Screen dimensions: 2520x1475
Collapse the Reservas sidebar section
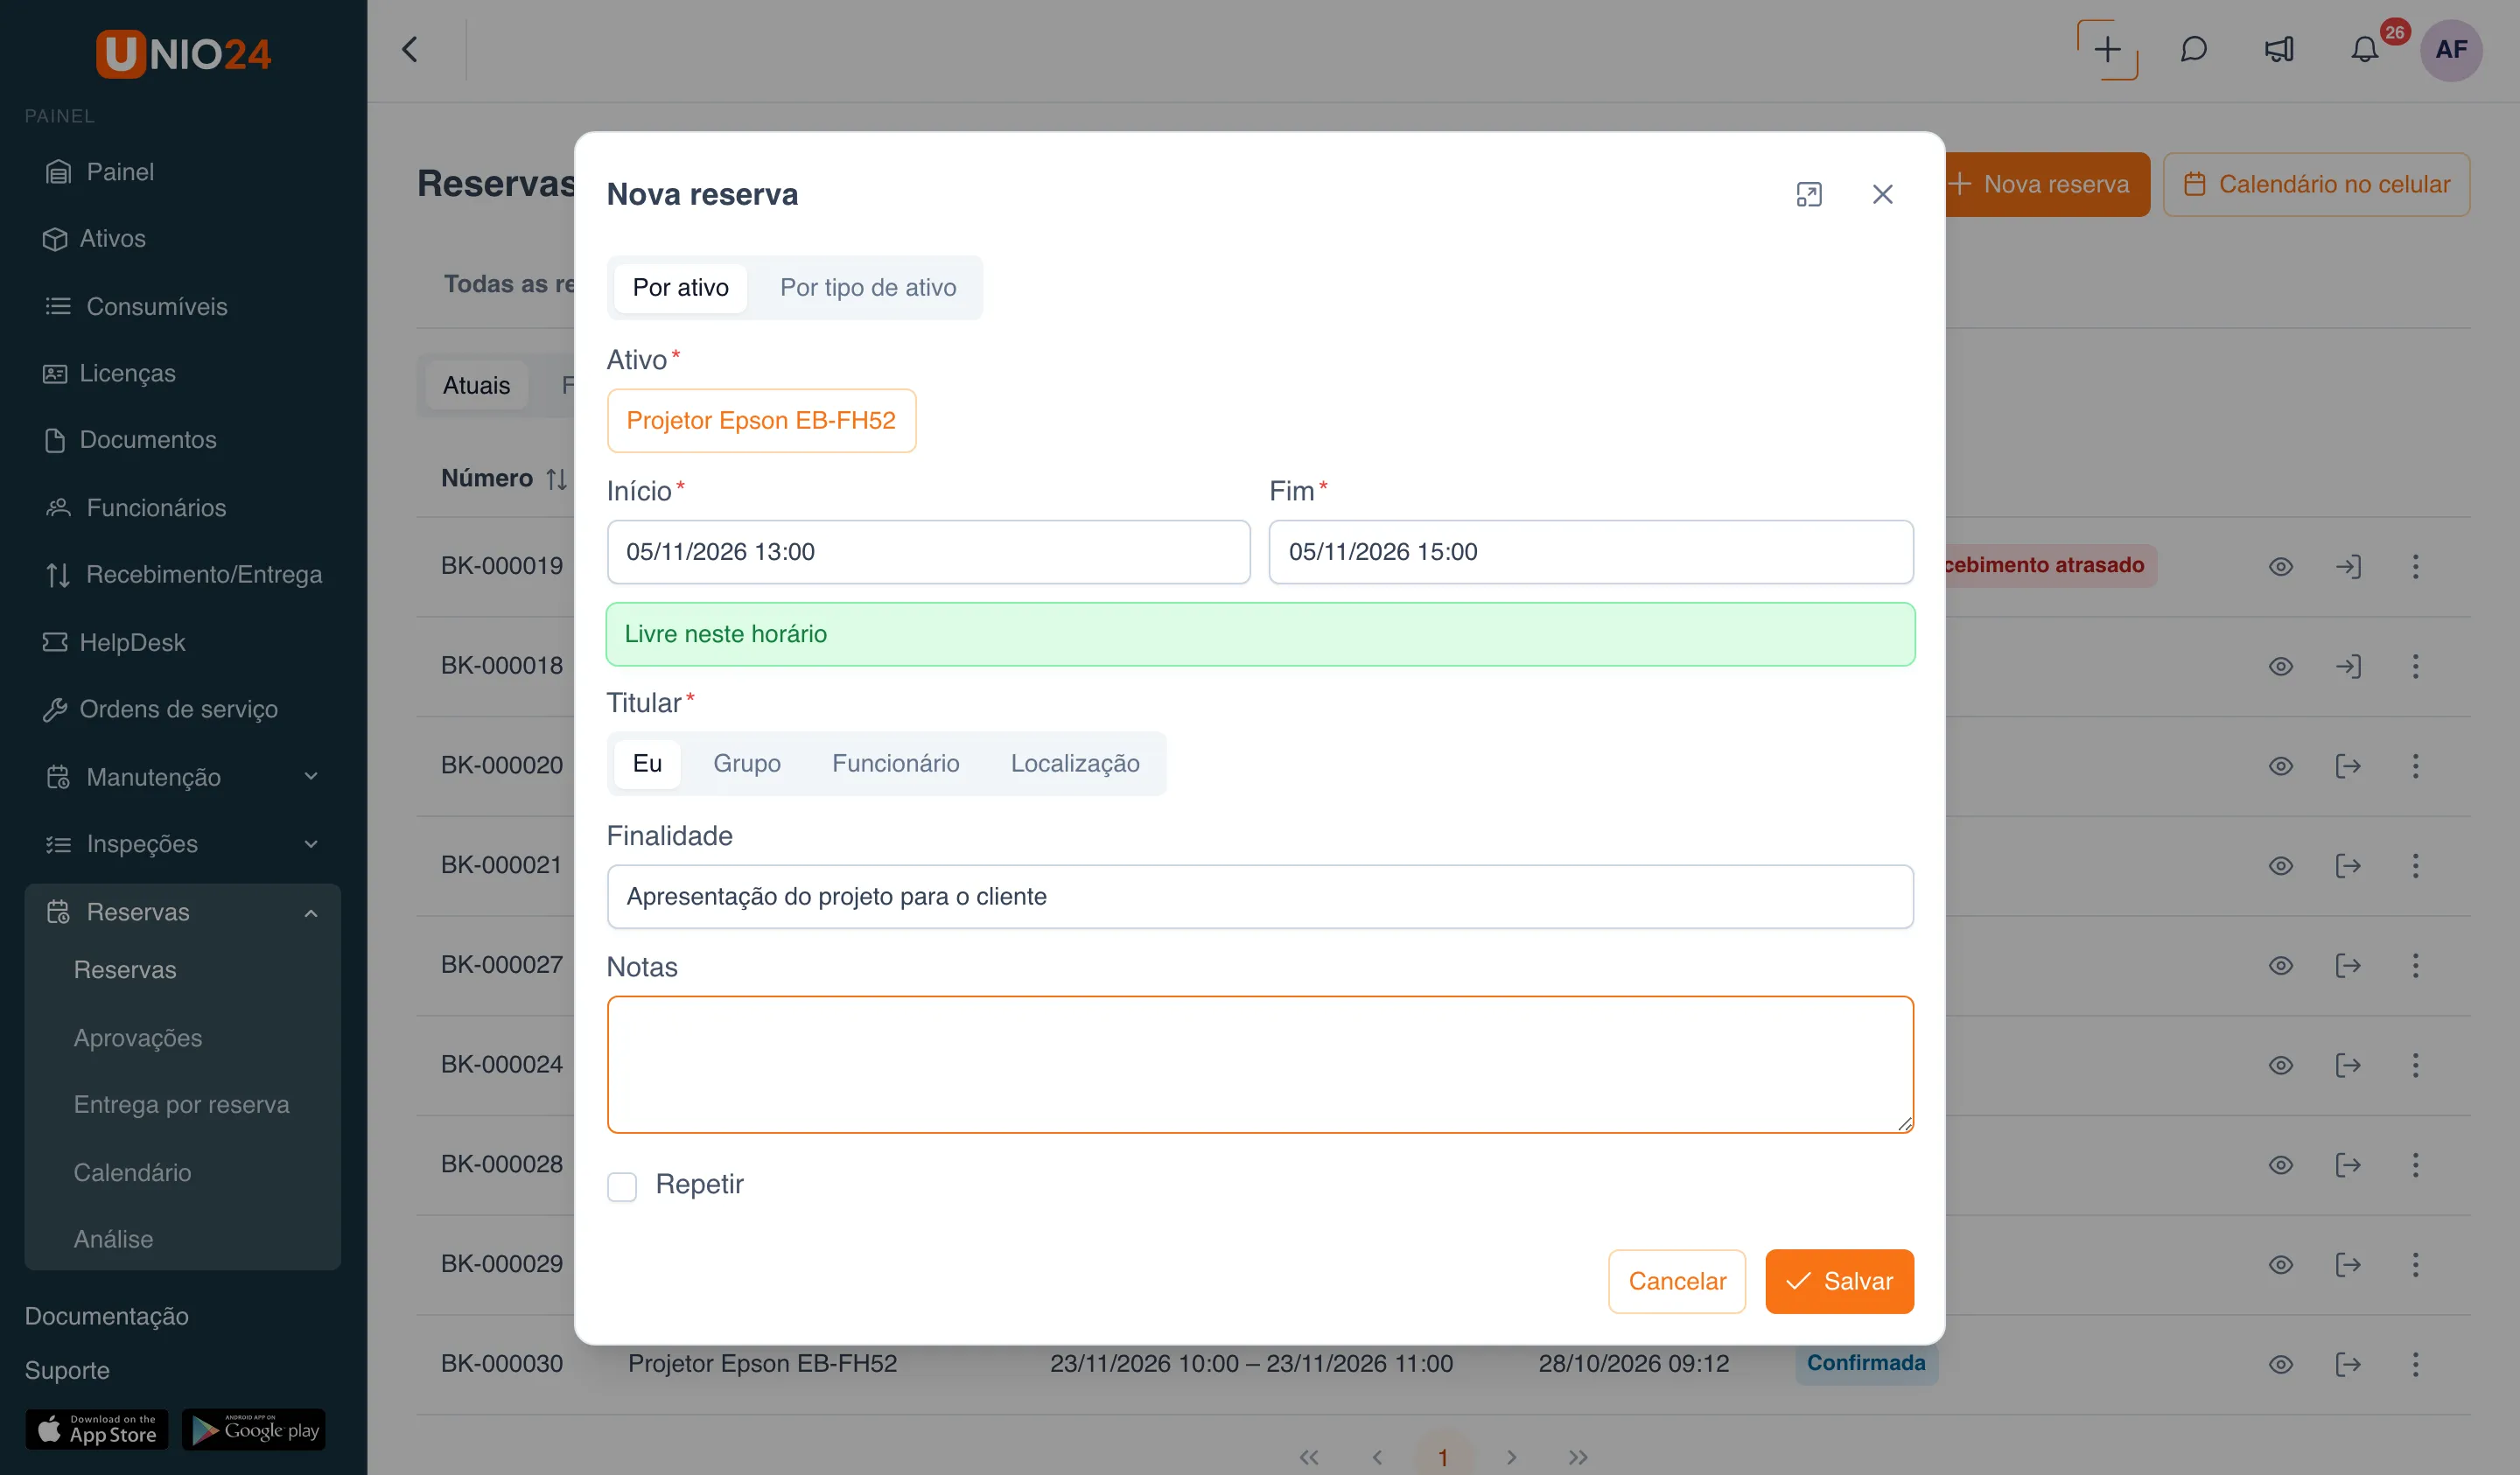click(x=183, y=912)
